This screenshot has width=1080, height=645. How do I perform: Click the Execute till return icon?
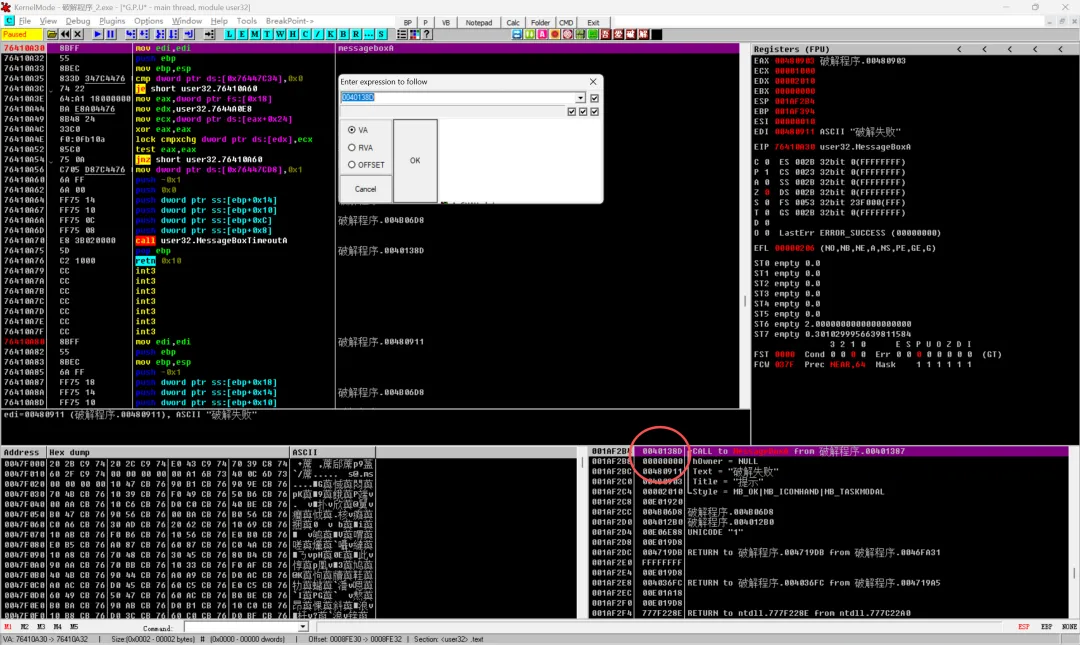(189, 34)
